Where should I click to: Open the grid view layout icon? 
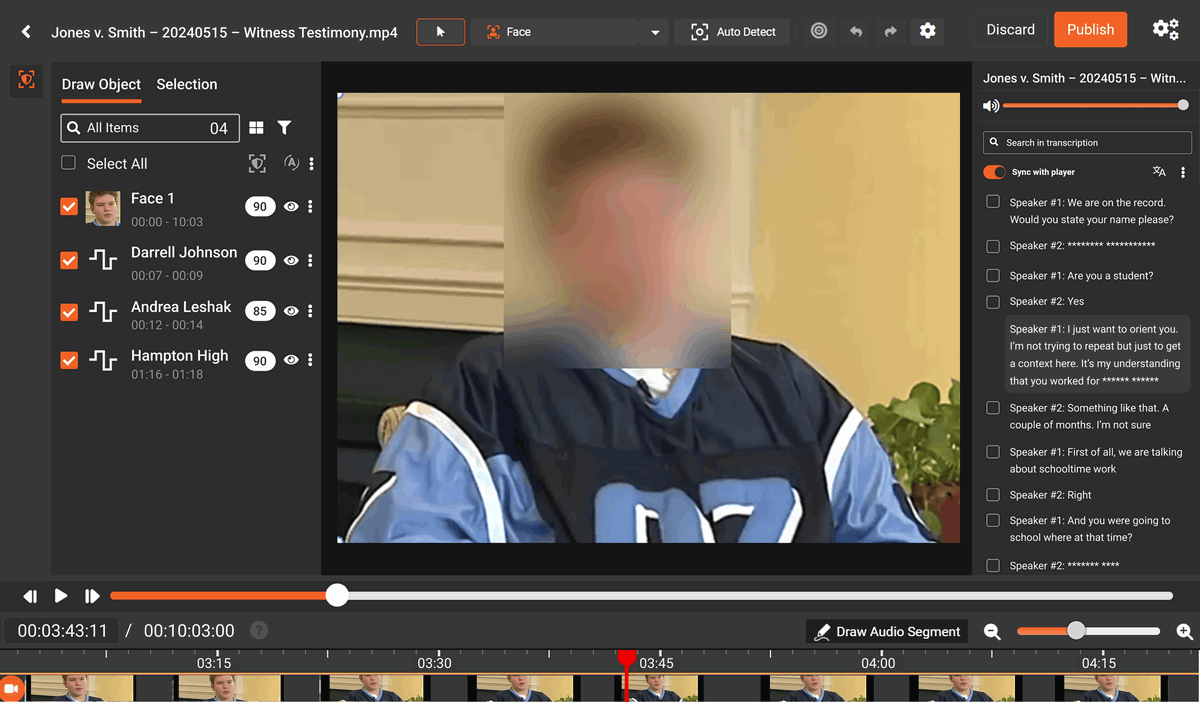click(x=257, y=128)
